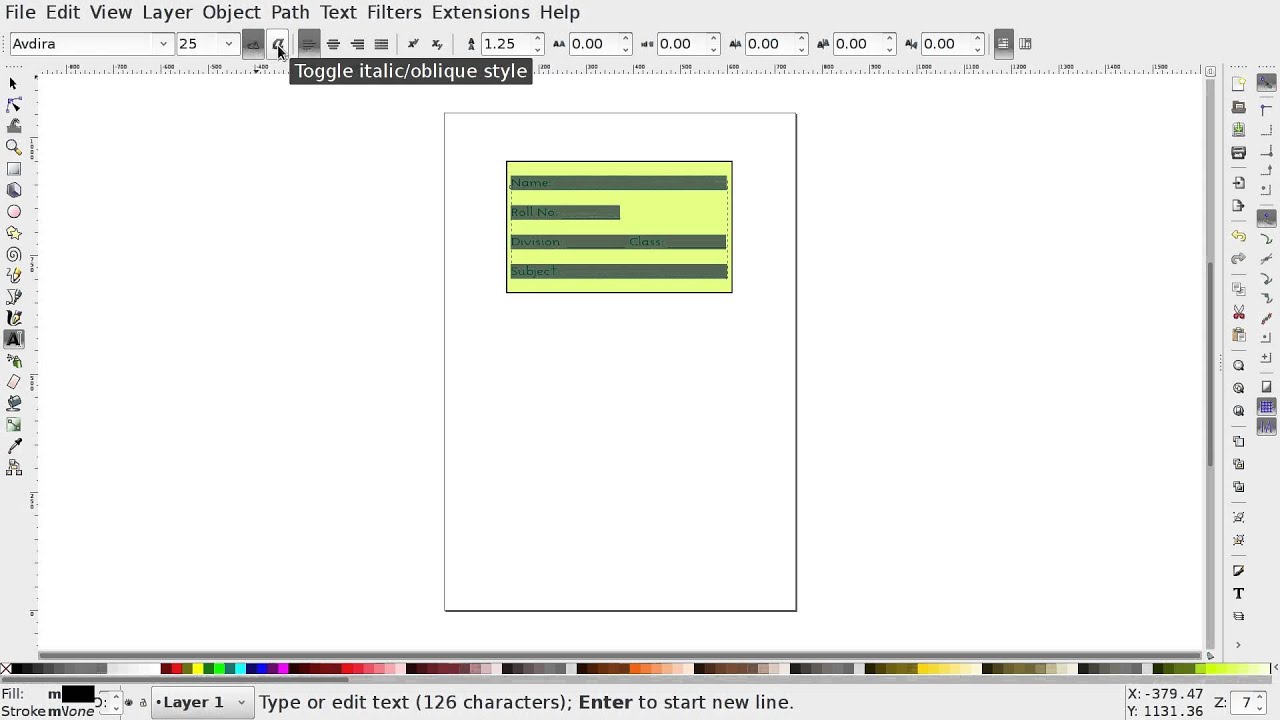Select the Node edit tool

[14, 105]
